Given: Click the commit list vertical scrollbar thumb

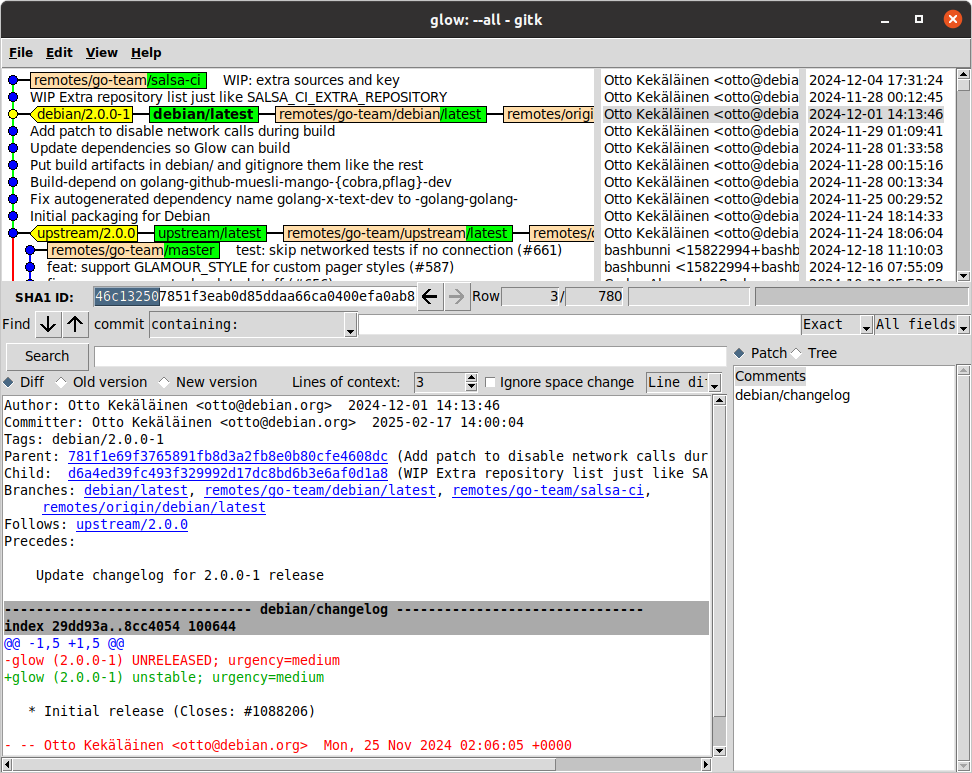Looking at the screenshot, I should click(x=963, y=86).
